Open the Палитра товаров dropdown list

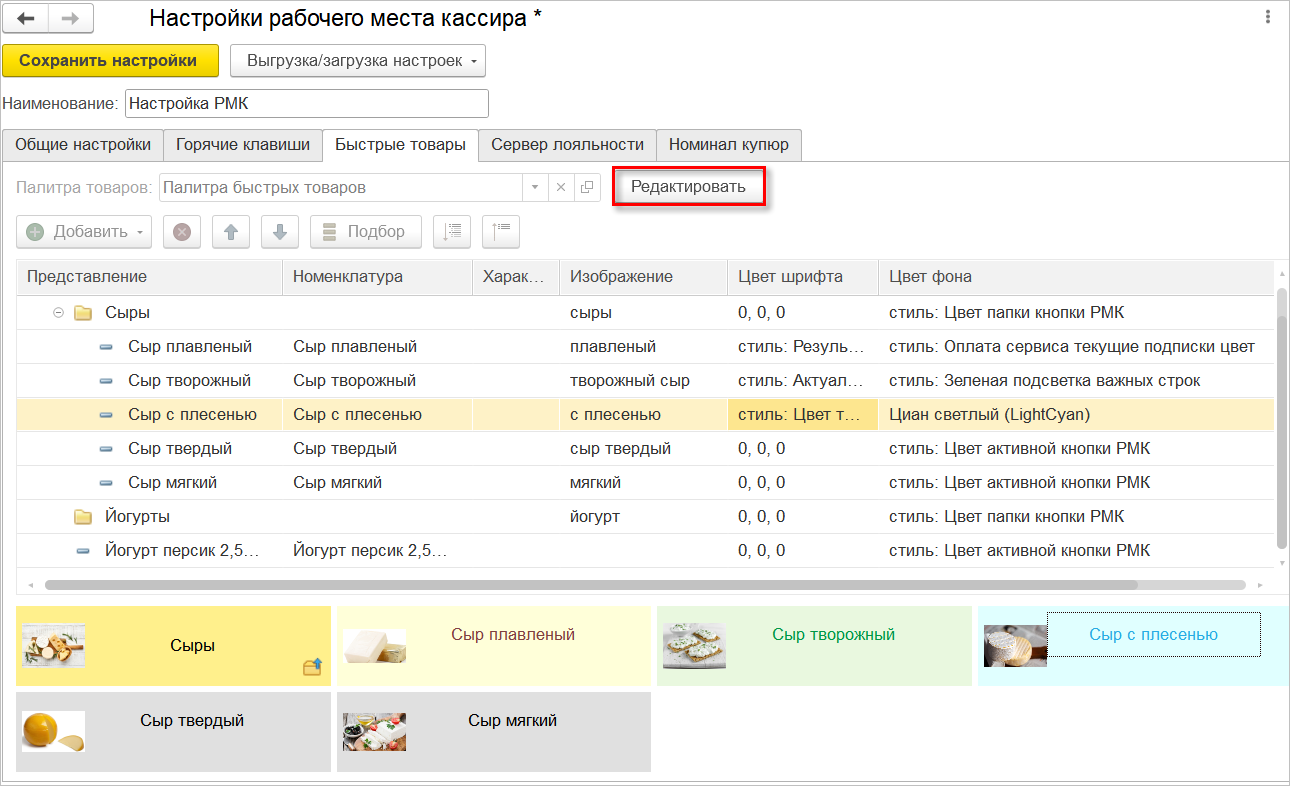pos(535,187)
